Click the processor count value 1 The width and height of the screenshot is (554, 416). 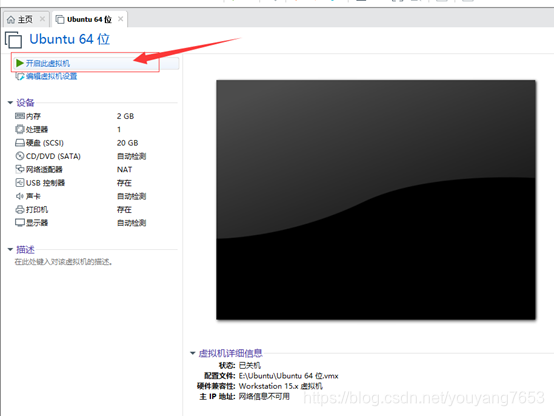[119, 130]
